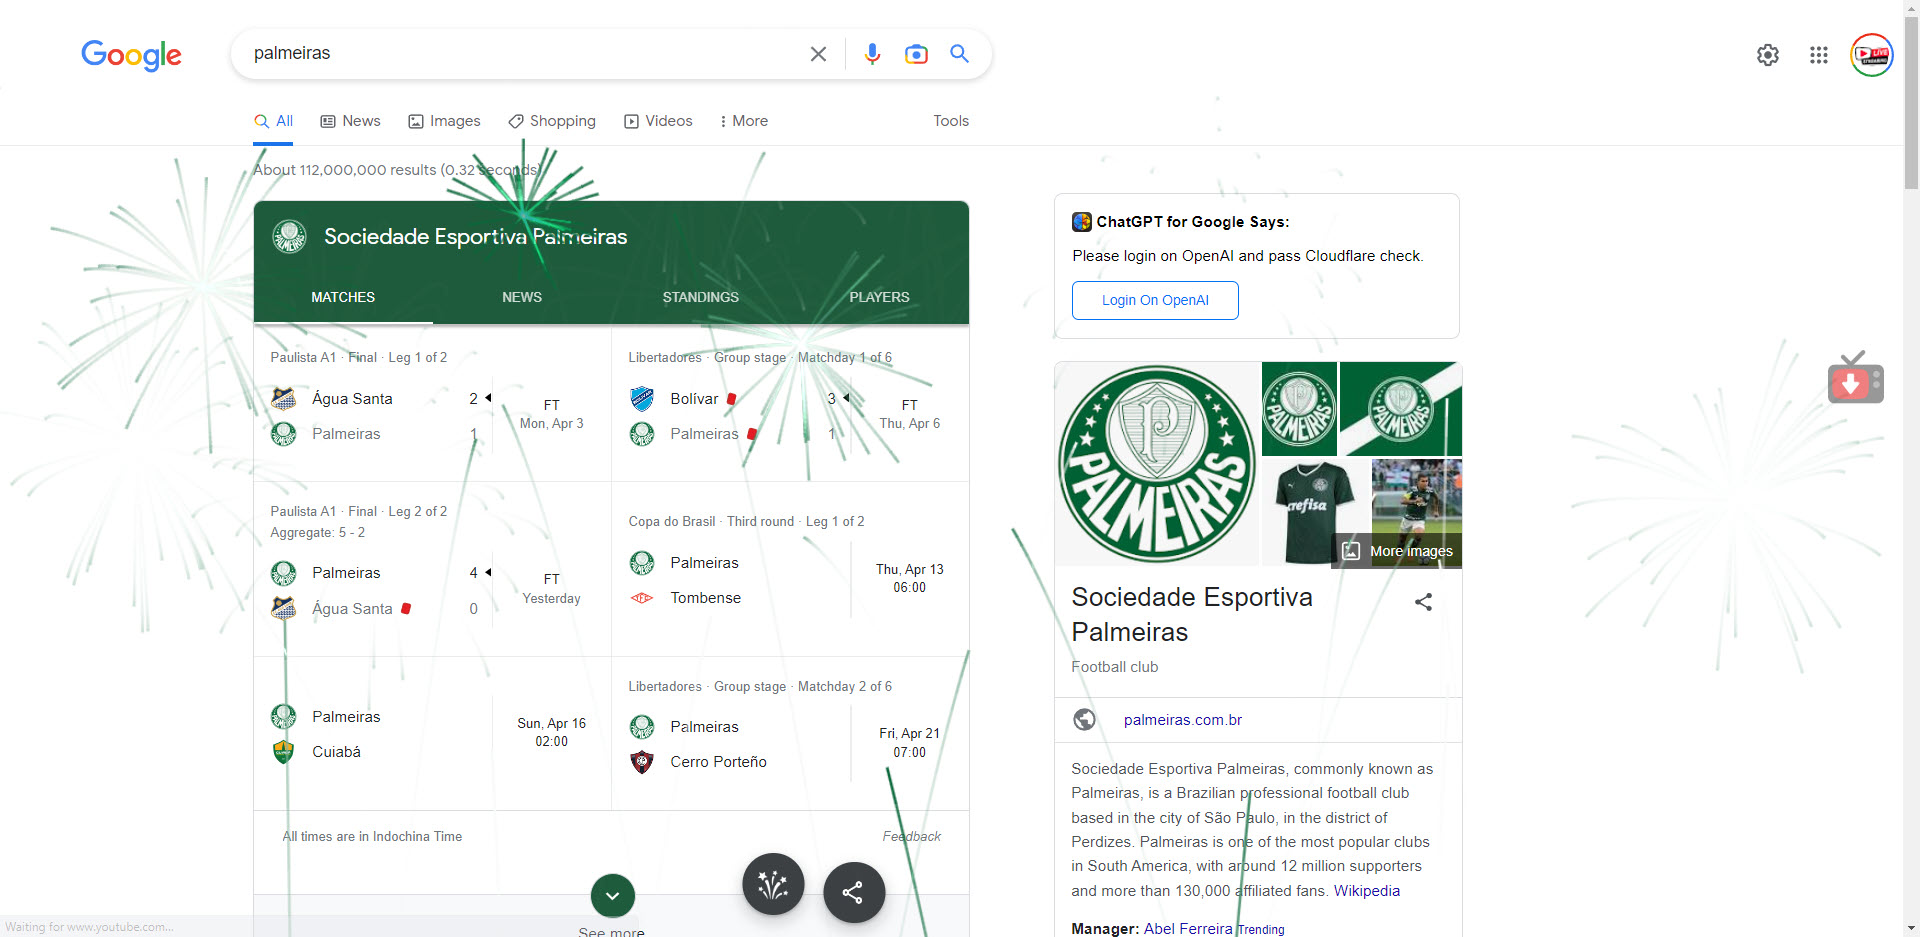Click globe icon beside palmeiras.com.br
The image size is (1920, 937).
(x=1084, y=720)
